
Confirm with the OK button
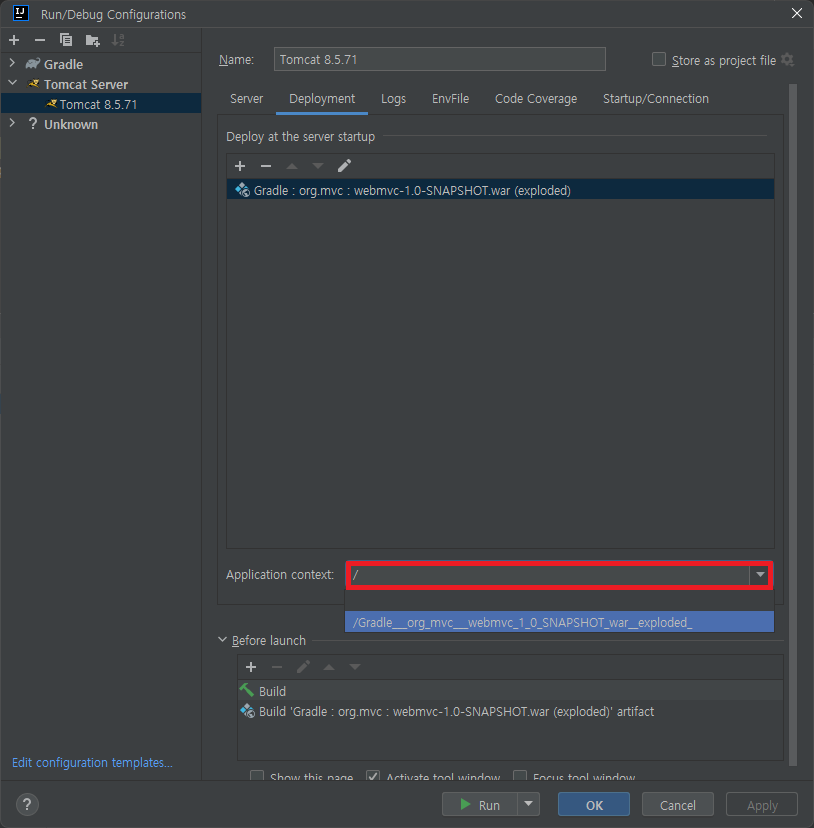pos(594,804)
